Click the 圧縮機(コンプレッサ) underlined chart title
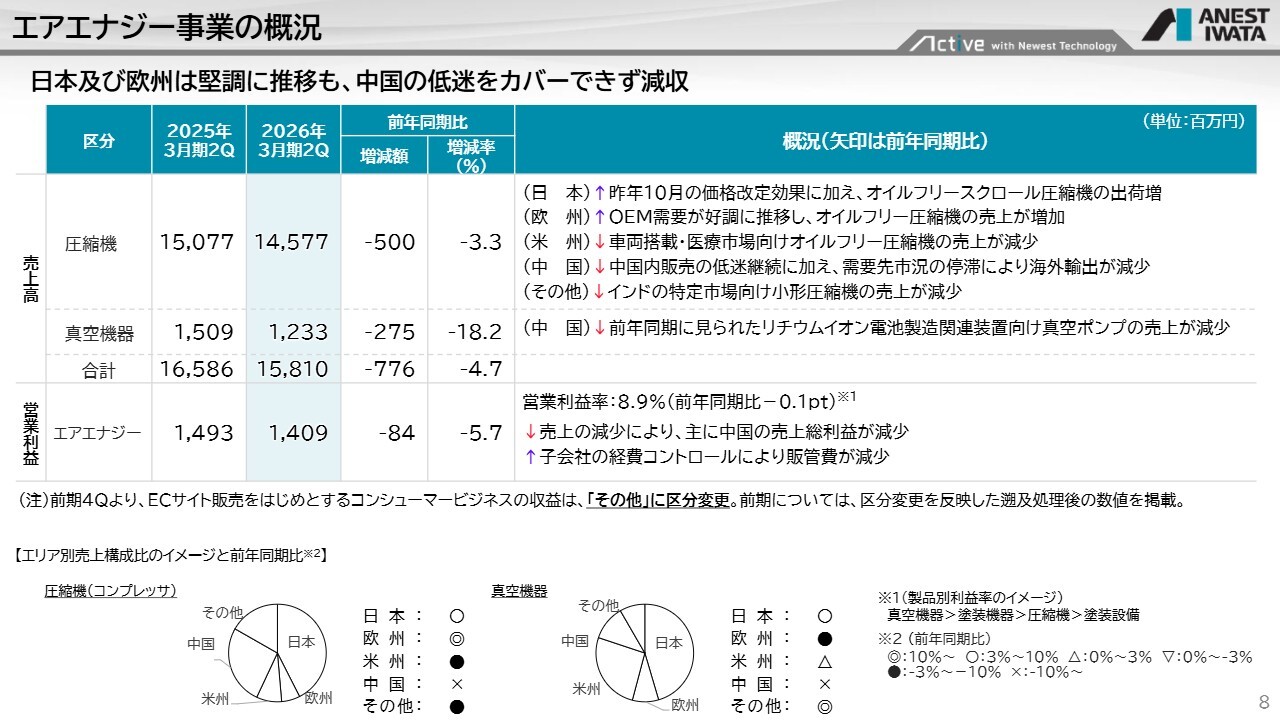 pos(110,591)
